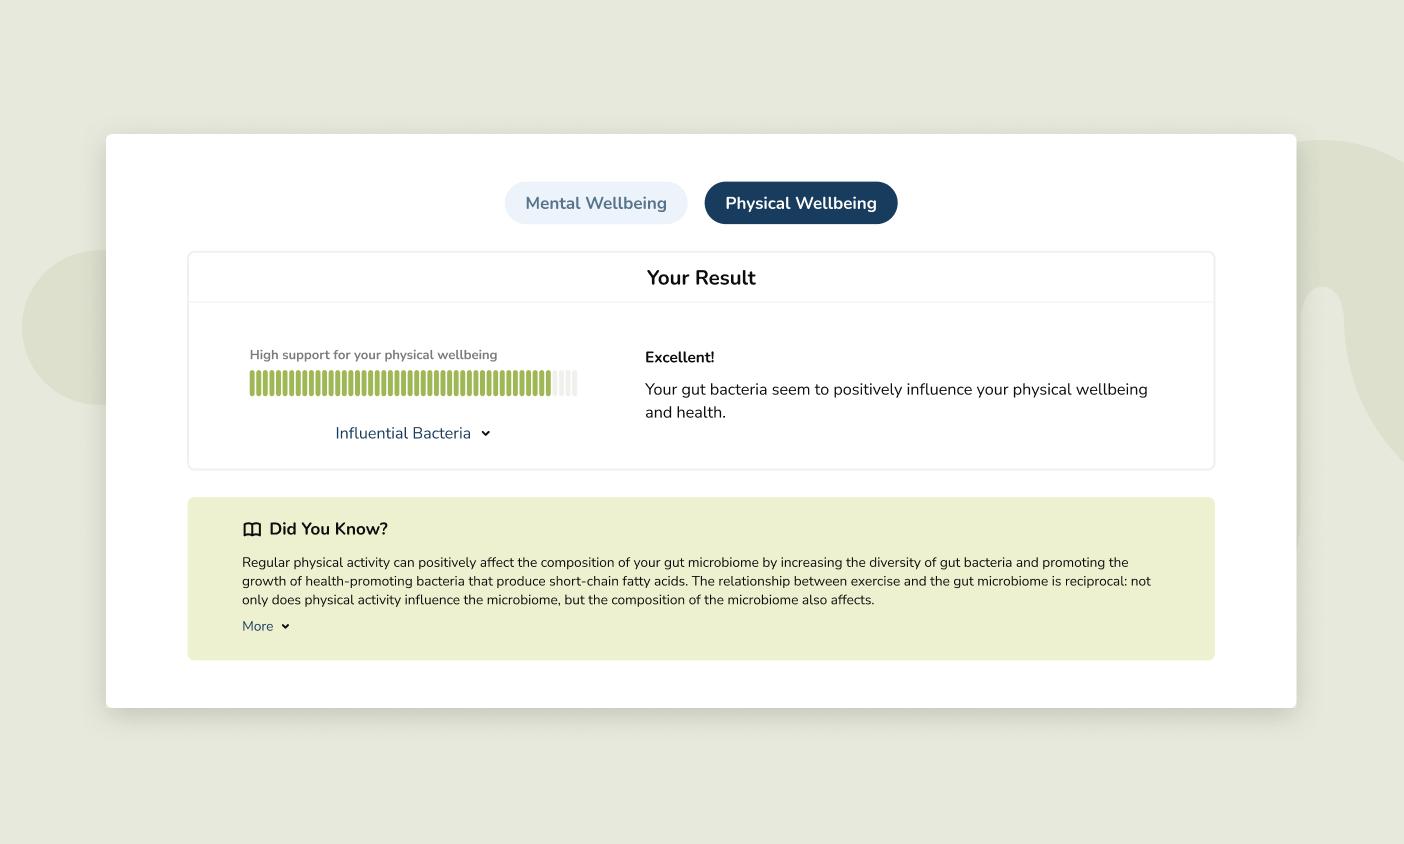Viewport: 1404px width, 844px height.
Task: Click the Your Result heading
Action: (701, 278)
